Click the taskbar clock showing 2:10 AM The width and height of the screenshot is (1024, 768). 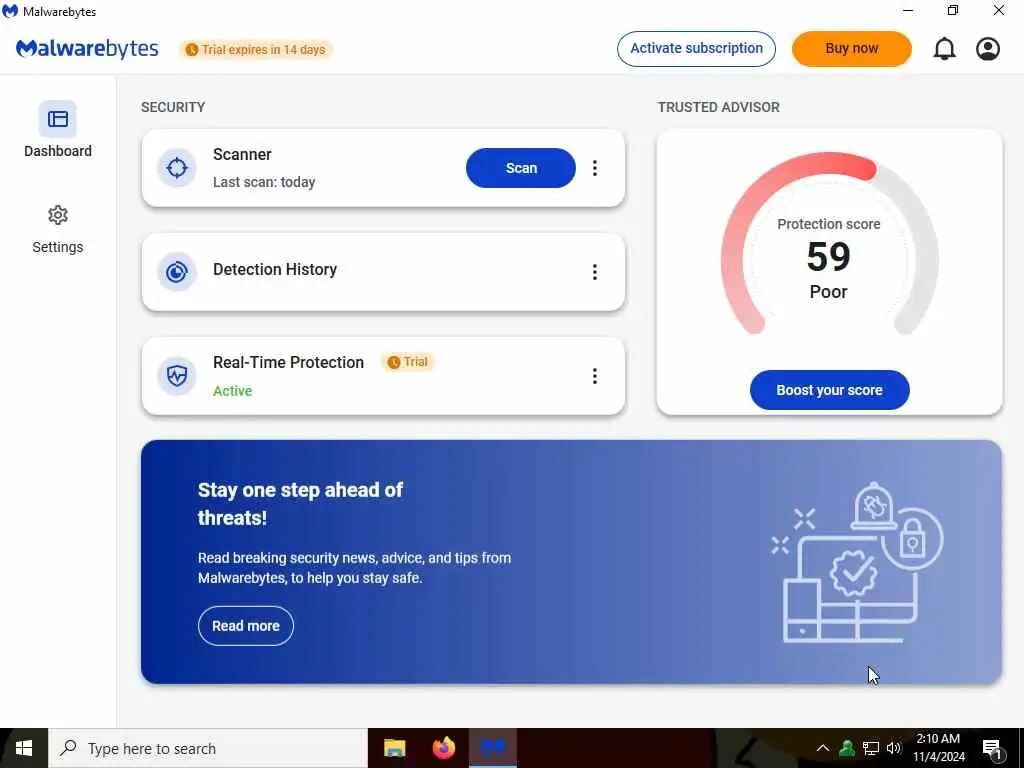pos(938,748)
